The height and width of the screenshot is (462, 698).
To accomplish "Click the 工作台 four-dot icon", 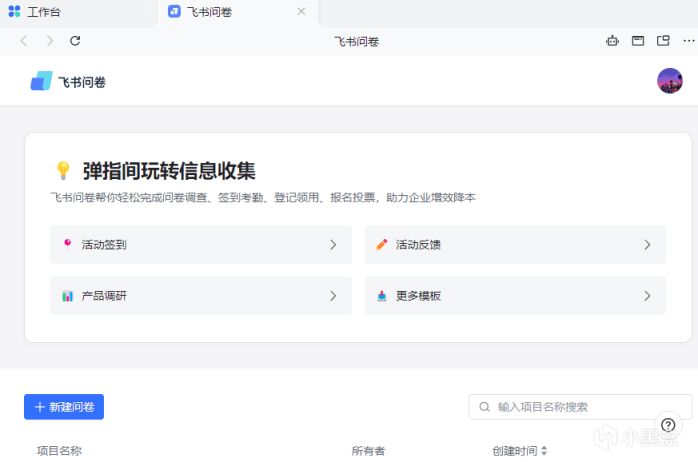I will pos(14,12).
